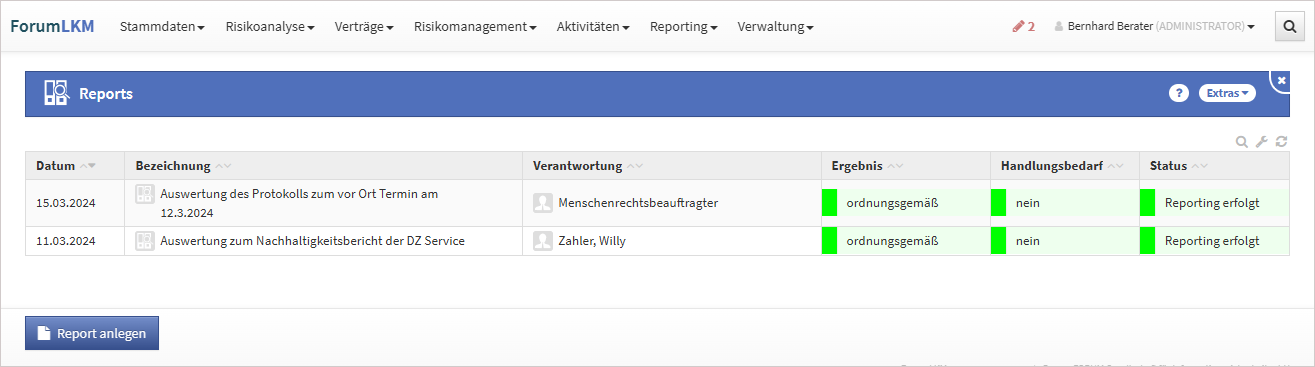Click green status swatch in Ergebnis first row

[x=829, y=203]
